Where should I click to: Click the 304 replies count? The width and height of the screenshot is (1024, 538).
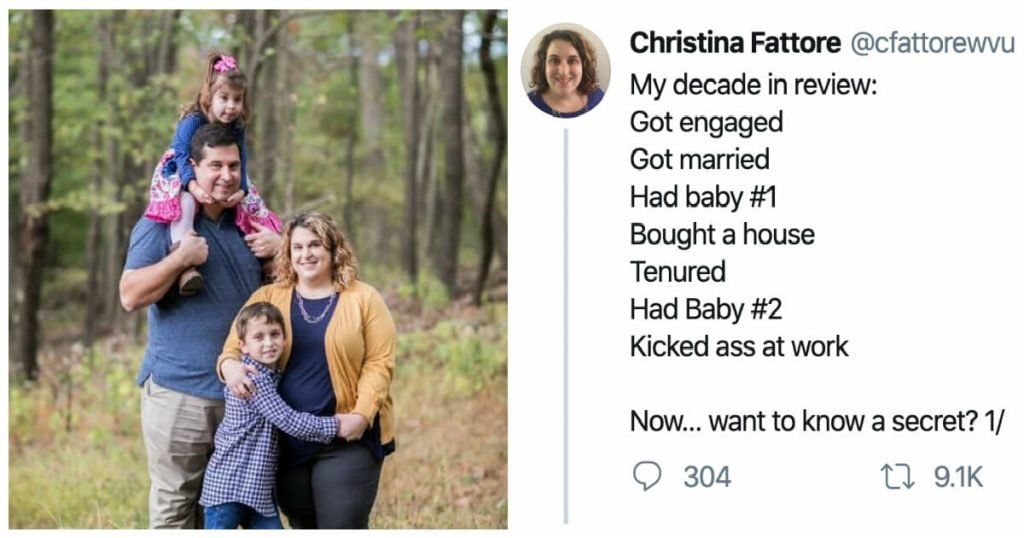tap(707, 477)
